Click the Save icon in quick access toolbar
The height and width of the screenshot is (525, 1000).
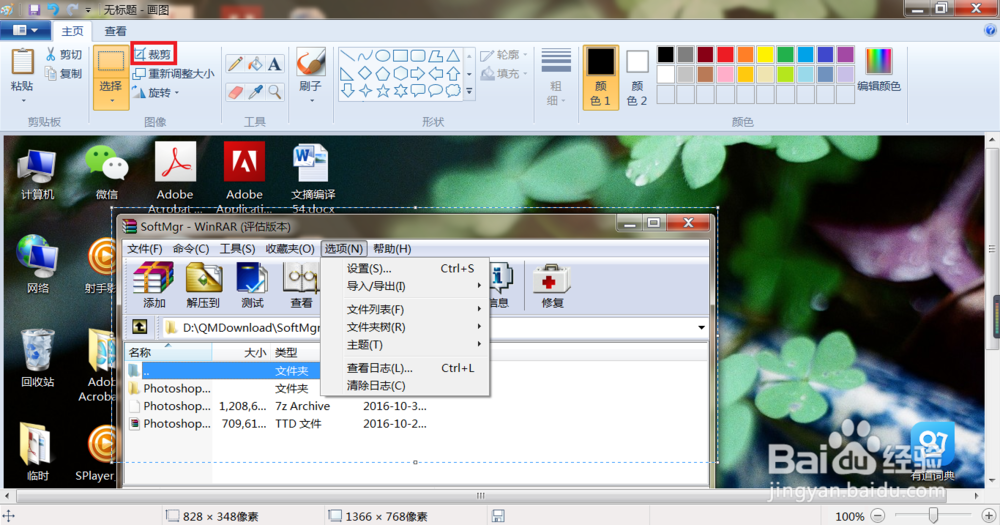(x=34, y=10)
